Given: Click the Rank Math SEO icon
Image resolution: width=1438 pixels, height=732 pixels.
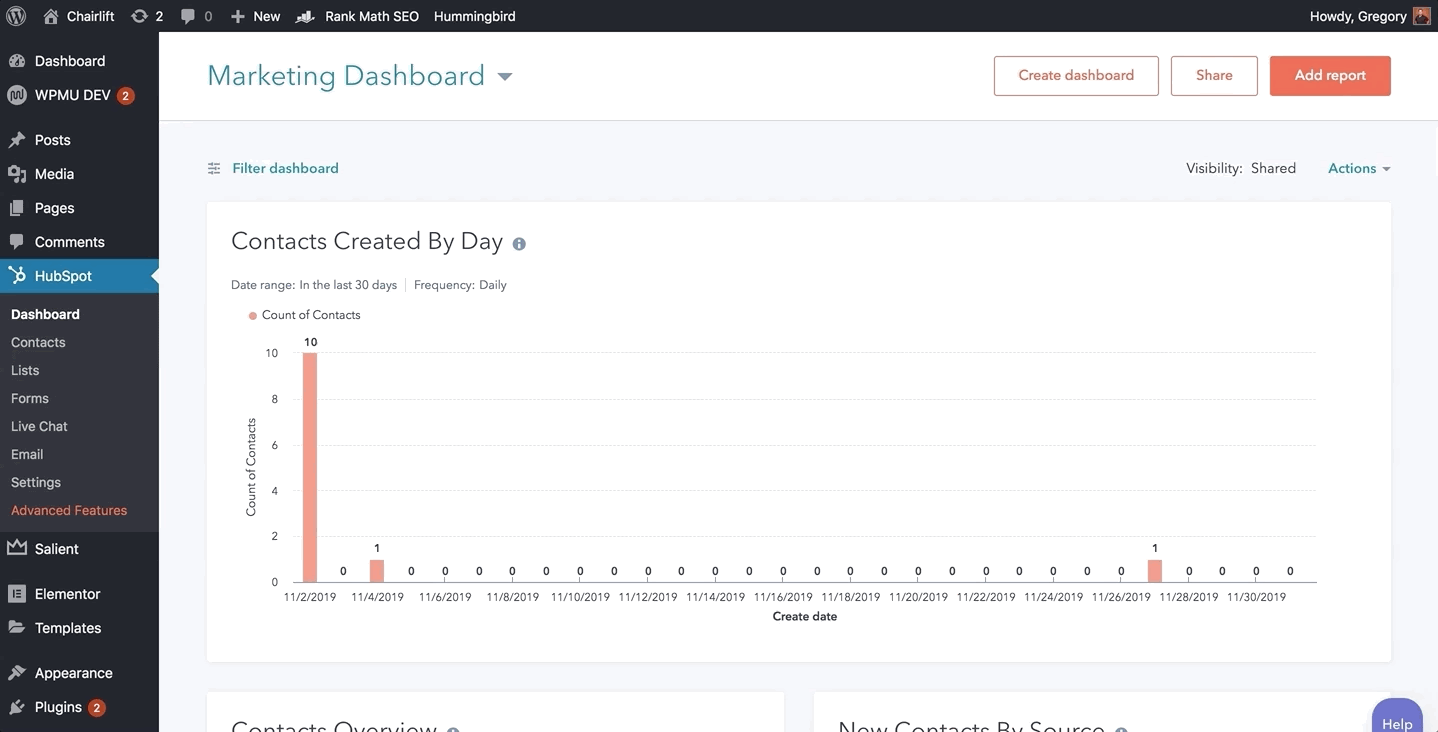Looking at the screenshot, I should 306,16.
